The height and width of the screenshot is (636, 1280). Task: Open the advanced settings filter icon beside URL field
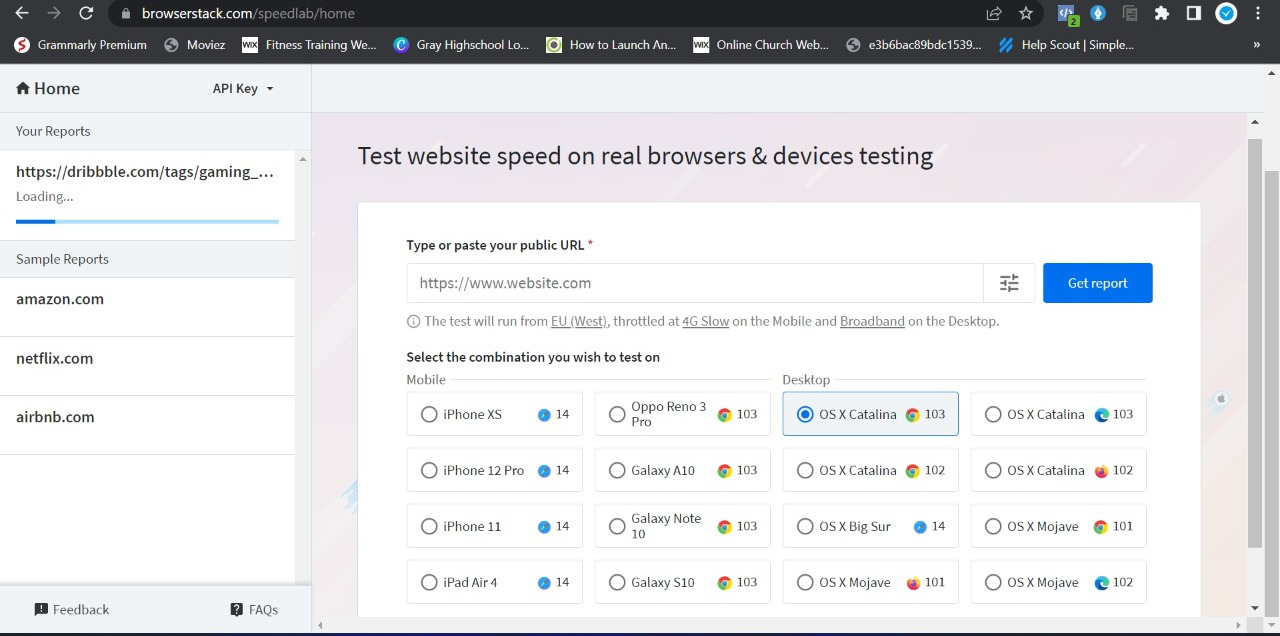click(1009, 283)
